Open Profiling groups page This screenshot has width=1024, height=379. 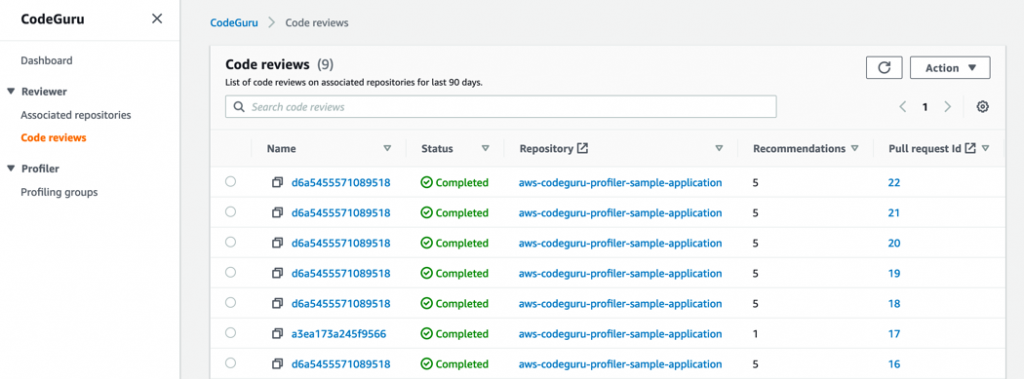coord(59,192)
